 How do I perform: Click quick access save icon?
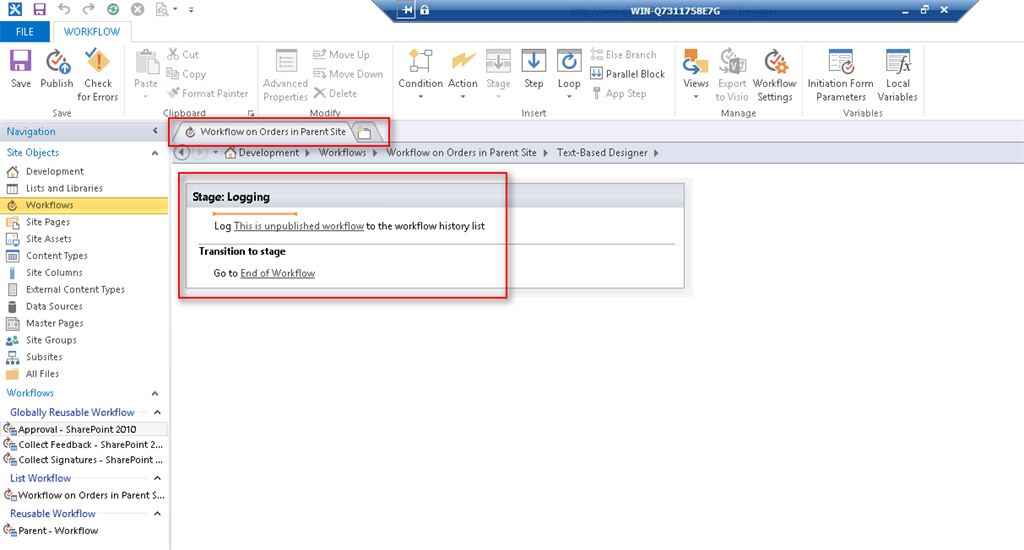tap(40, 9)
